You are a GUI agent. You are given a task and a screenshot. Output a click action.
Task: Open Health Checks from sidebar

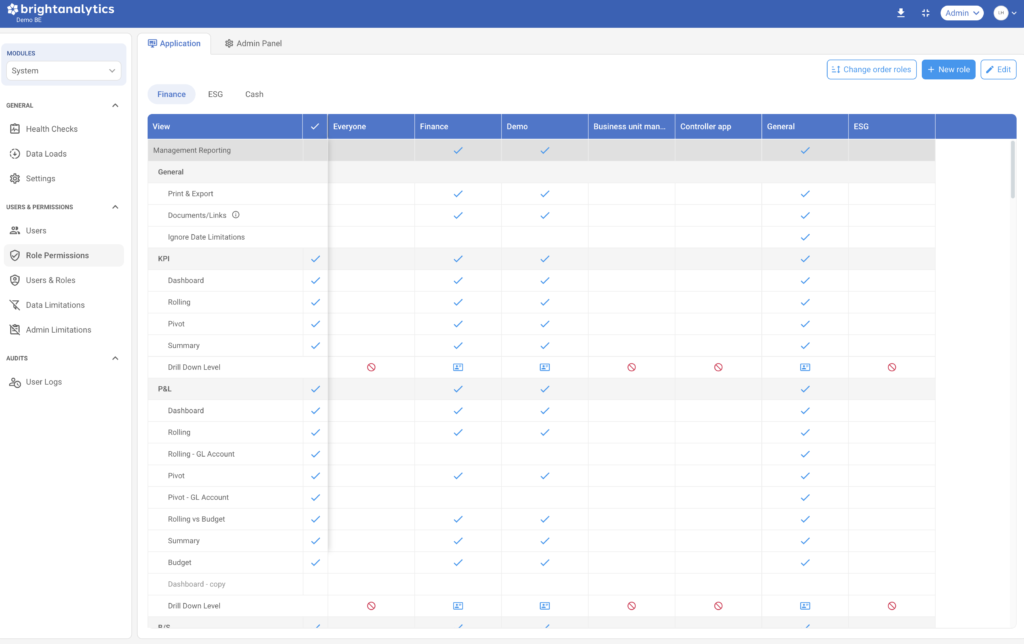tap(51, 129)
